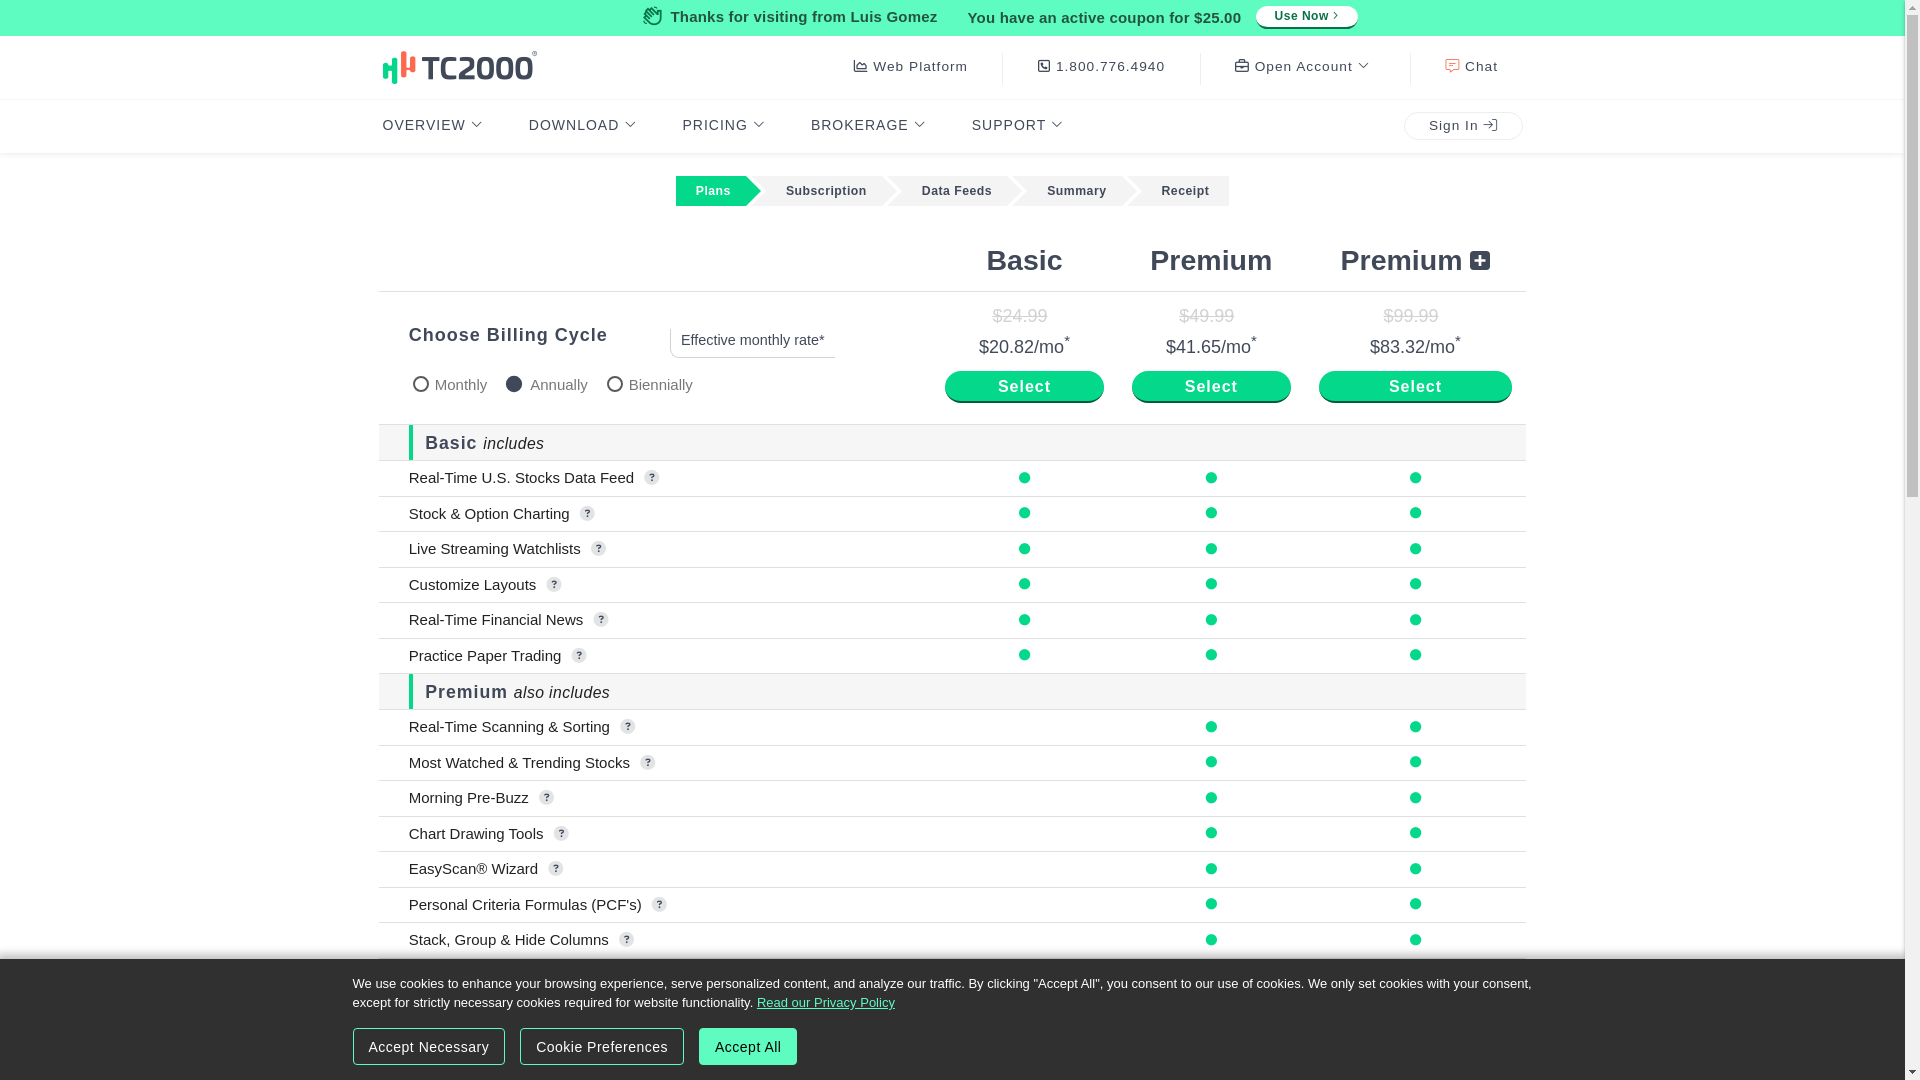
Task: Open help for Stock & Option Charting
Action: [x=587, y=514]
